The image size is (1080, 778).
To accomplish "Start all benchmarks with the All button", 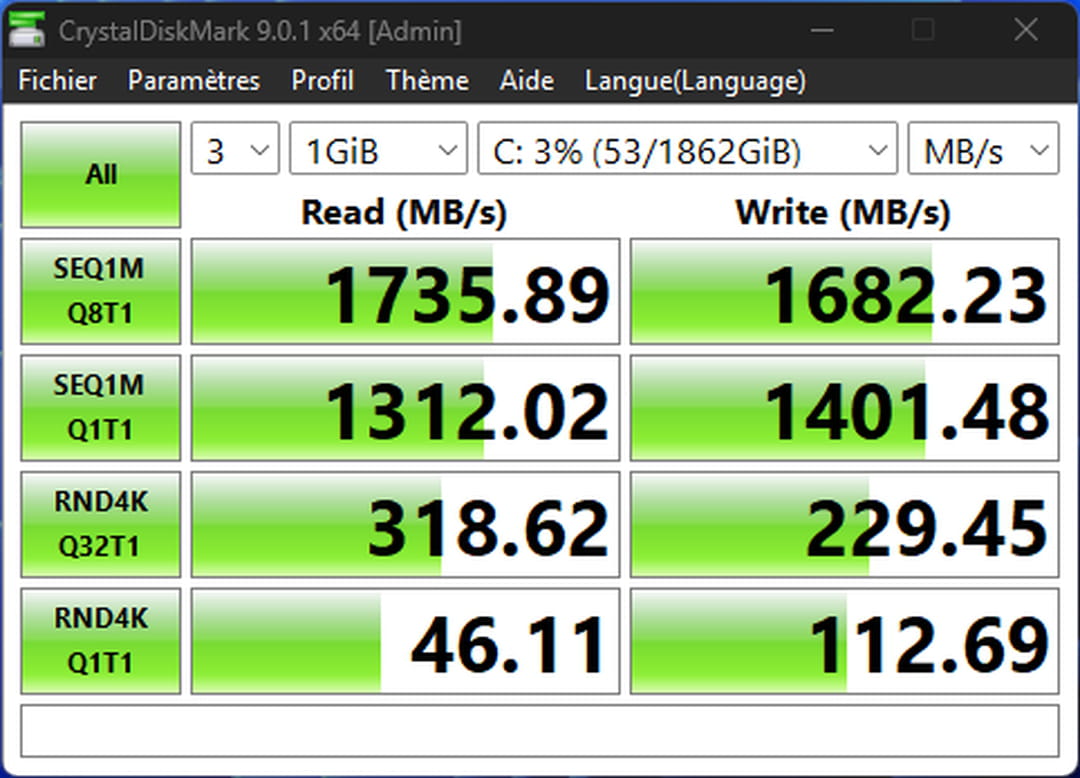I will (101, 175).
